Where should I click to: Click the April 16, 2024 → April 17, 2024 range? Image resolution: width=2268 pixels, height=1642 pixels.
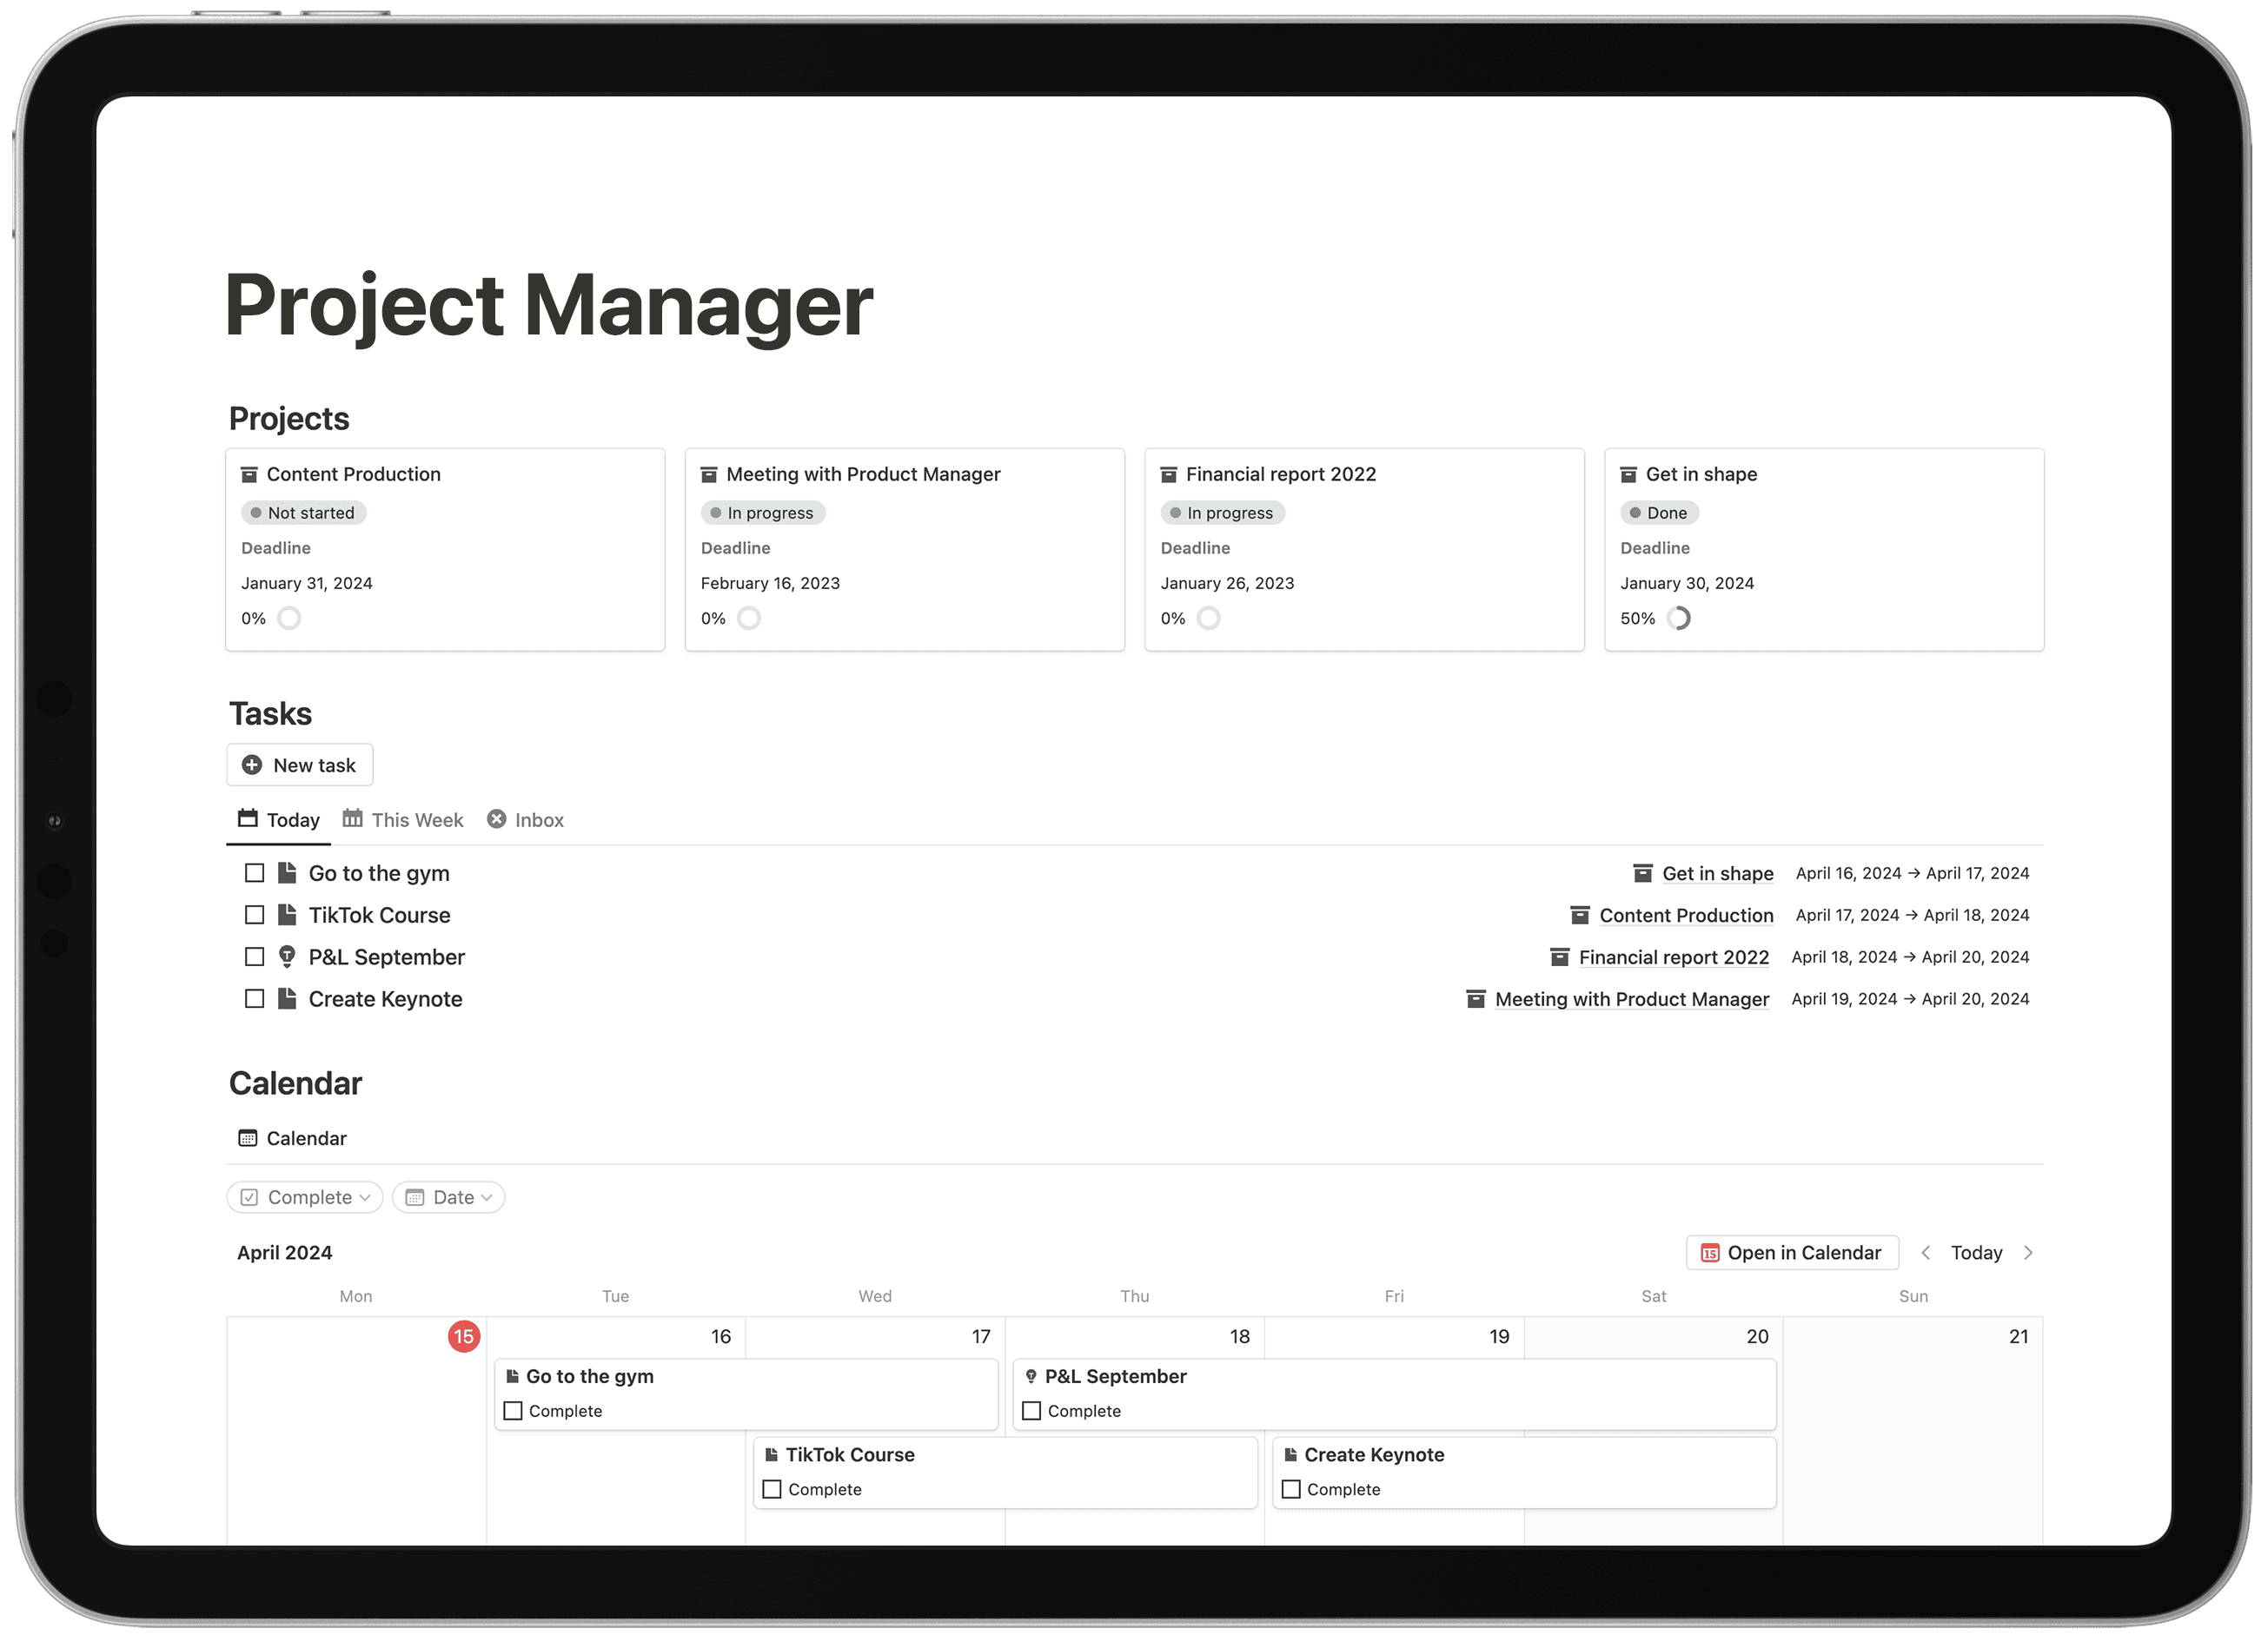click(x=1912, y=873)
